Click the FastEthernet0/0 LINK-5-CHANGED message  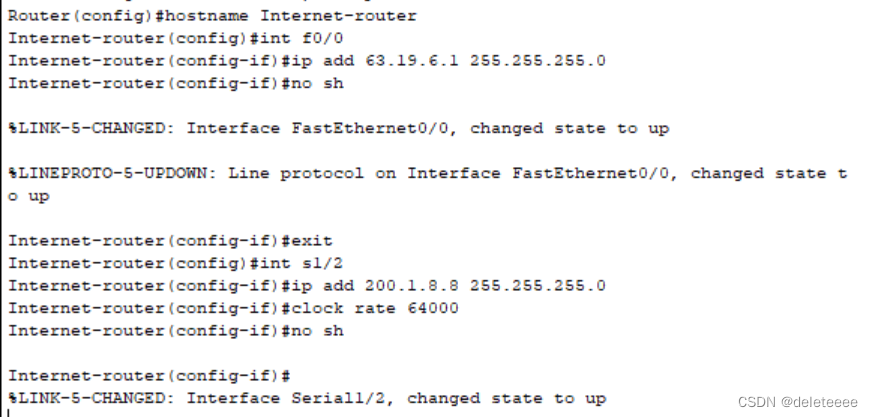(x=338, y=128)
